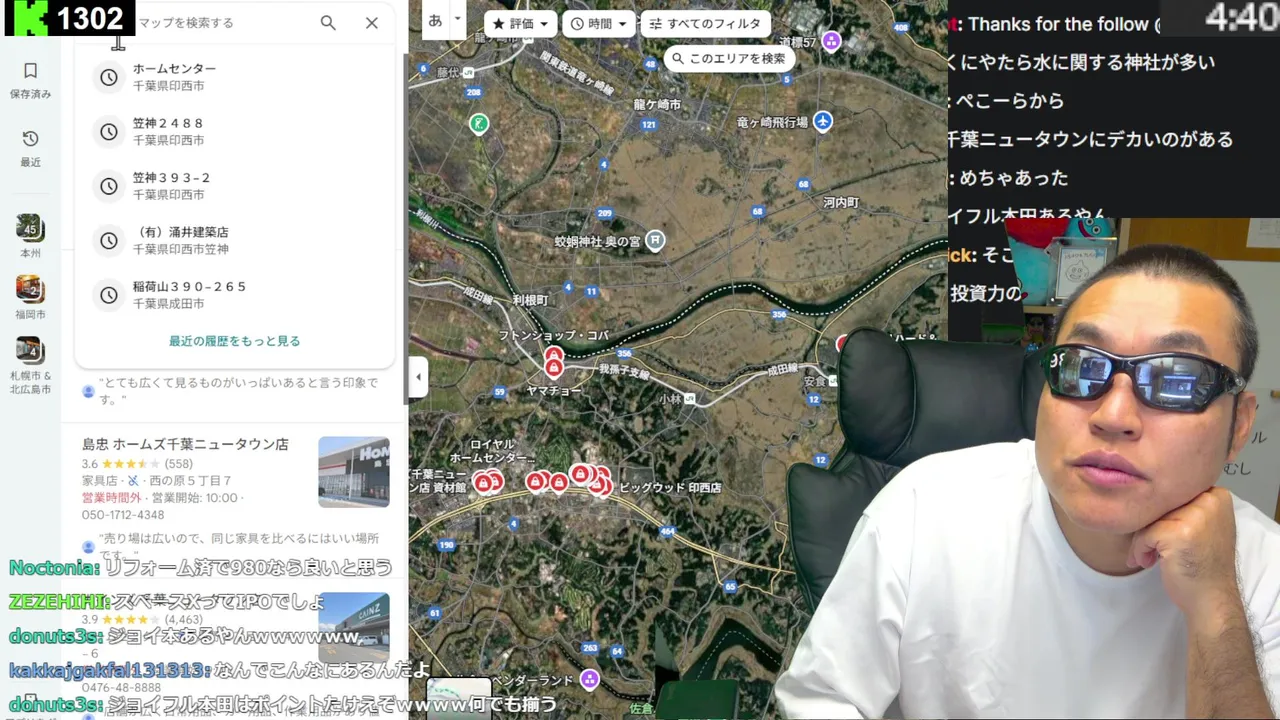Click the ヤマチョー red shopping pin

553,369
